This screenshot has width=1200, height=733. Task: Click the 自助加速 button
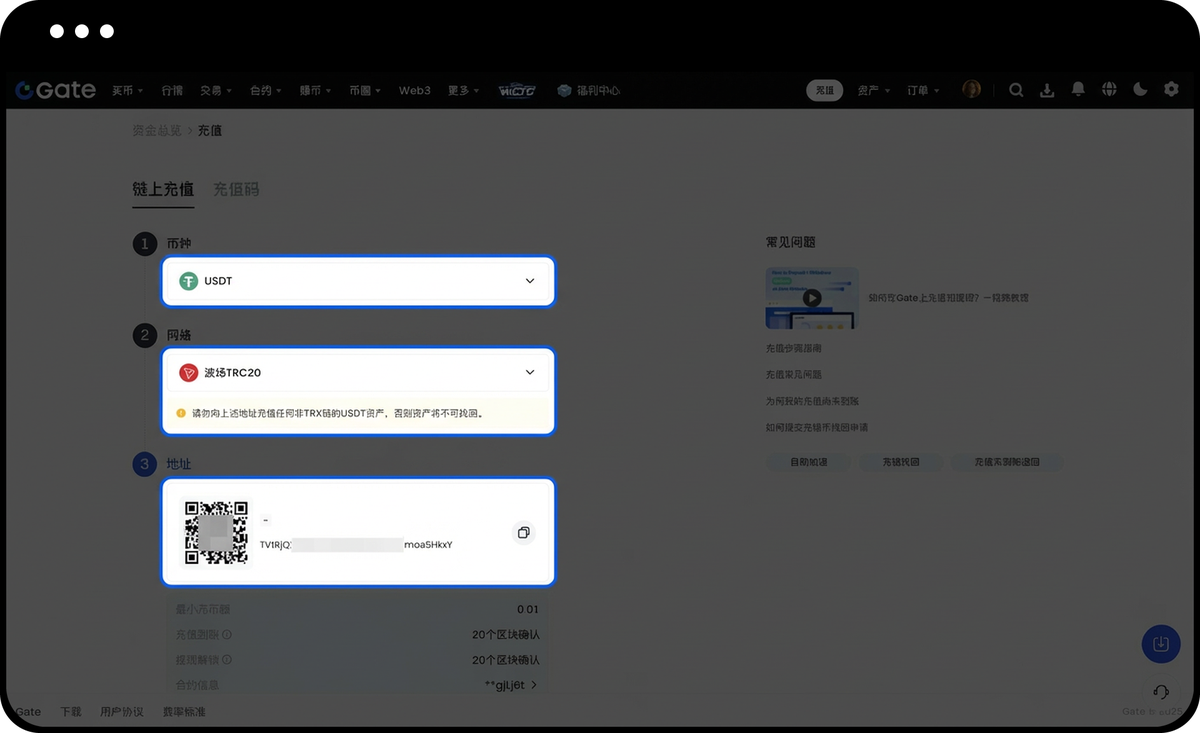point(809,463)
